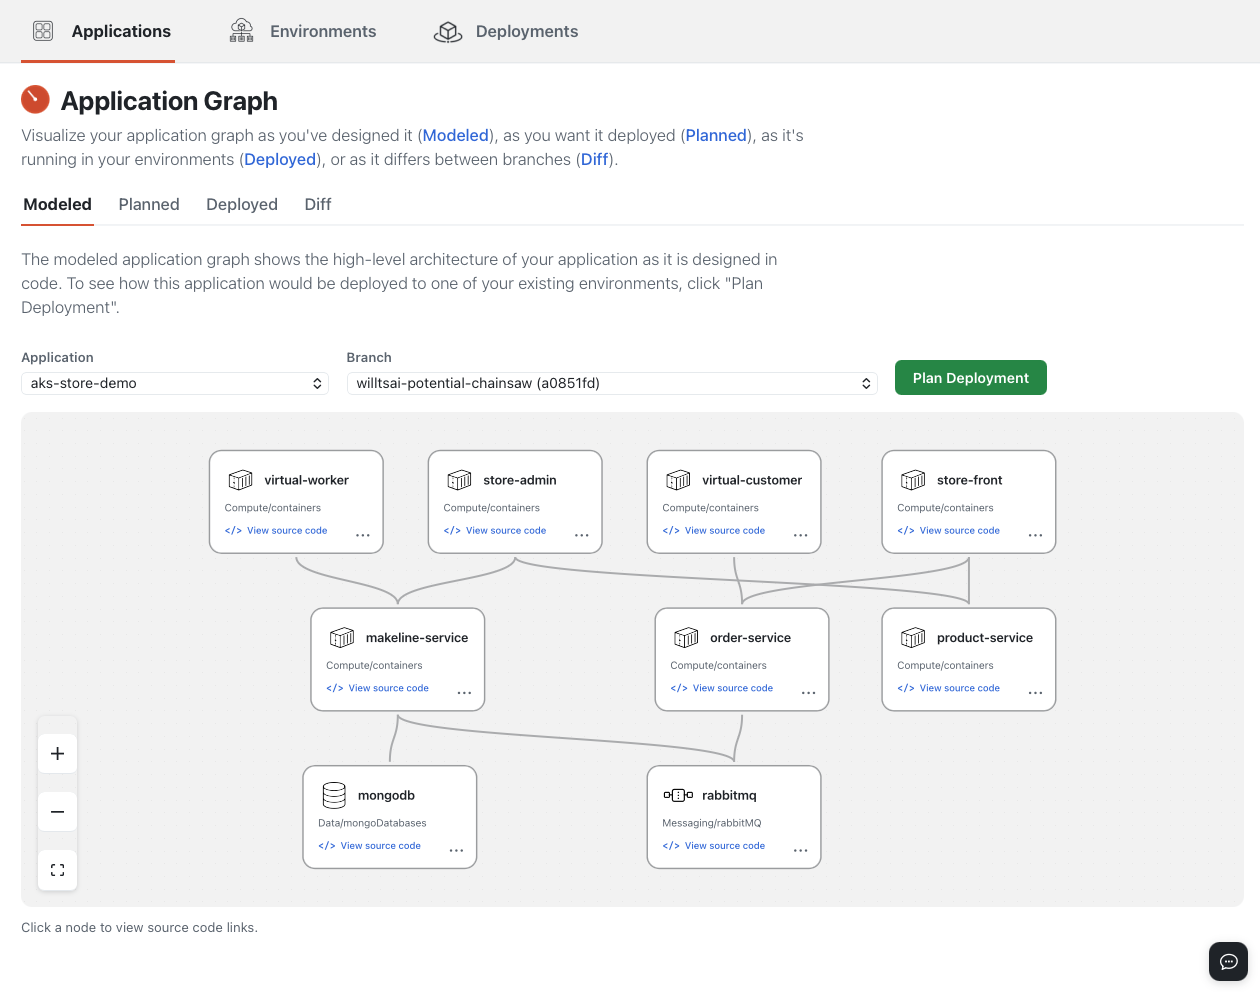1260x992 pixels.
Task: Open more options on store-front node
Action: (x=1036, y=535)
